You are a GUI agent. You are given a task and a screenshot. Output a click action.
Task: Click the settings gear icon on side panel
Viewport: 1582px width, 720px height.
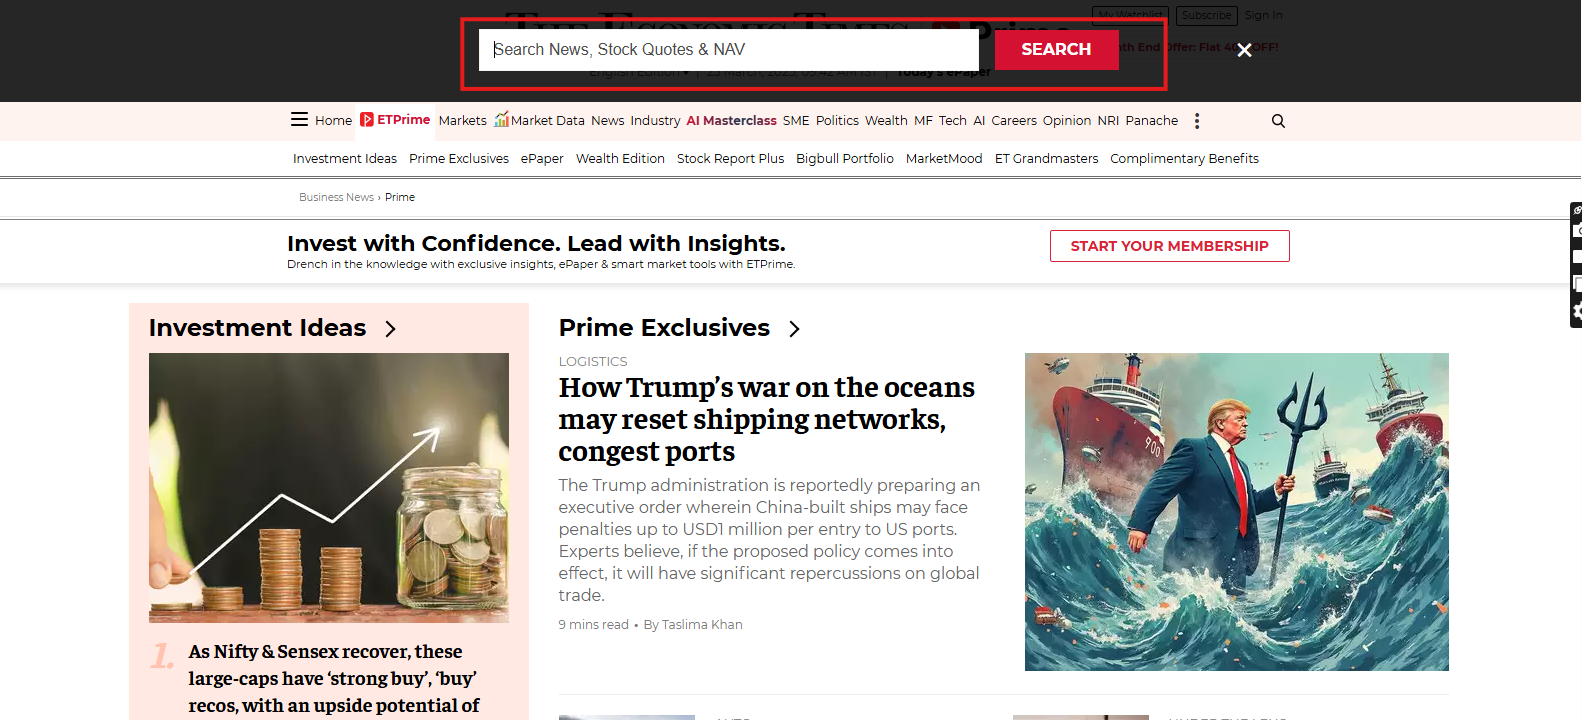coord(1577,312)
